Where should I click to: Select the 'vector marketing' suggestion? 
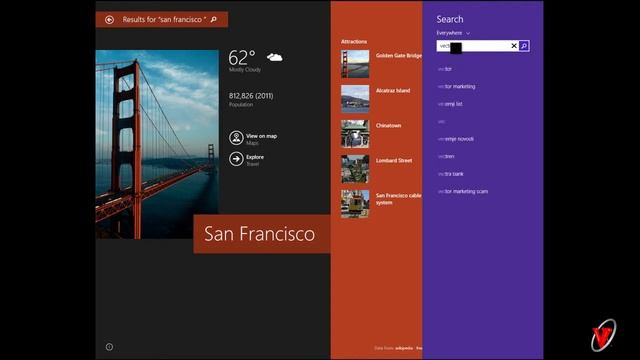click(x=456, y=87)
